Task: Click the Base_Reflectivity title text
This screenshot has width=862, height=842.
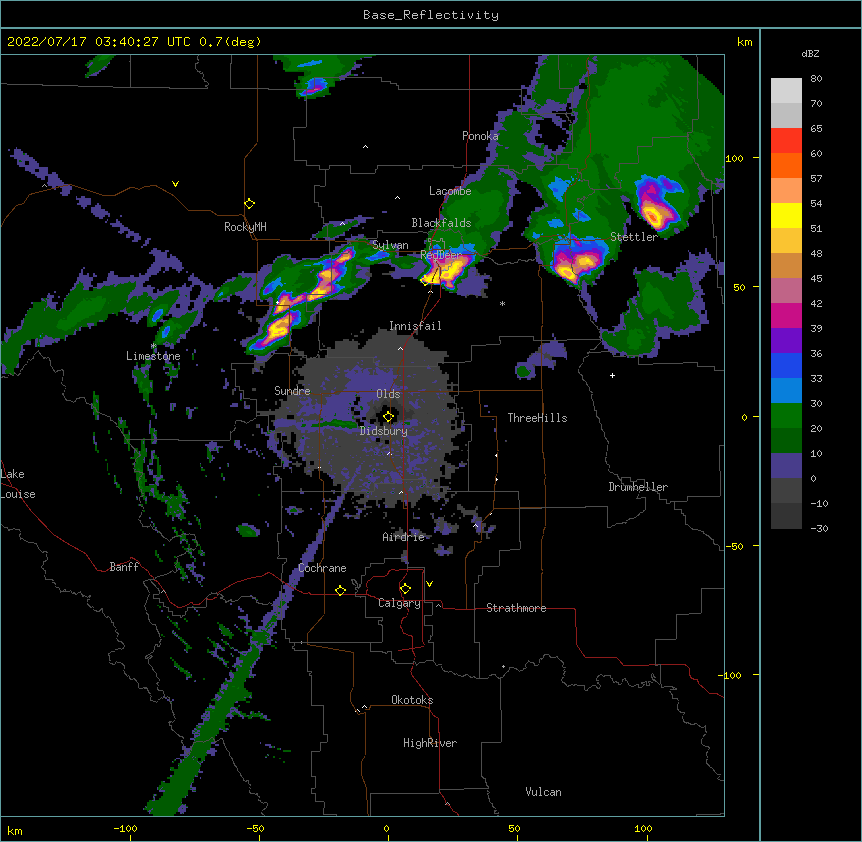Action: [431, 15]
